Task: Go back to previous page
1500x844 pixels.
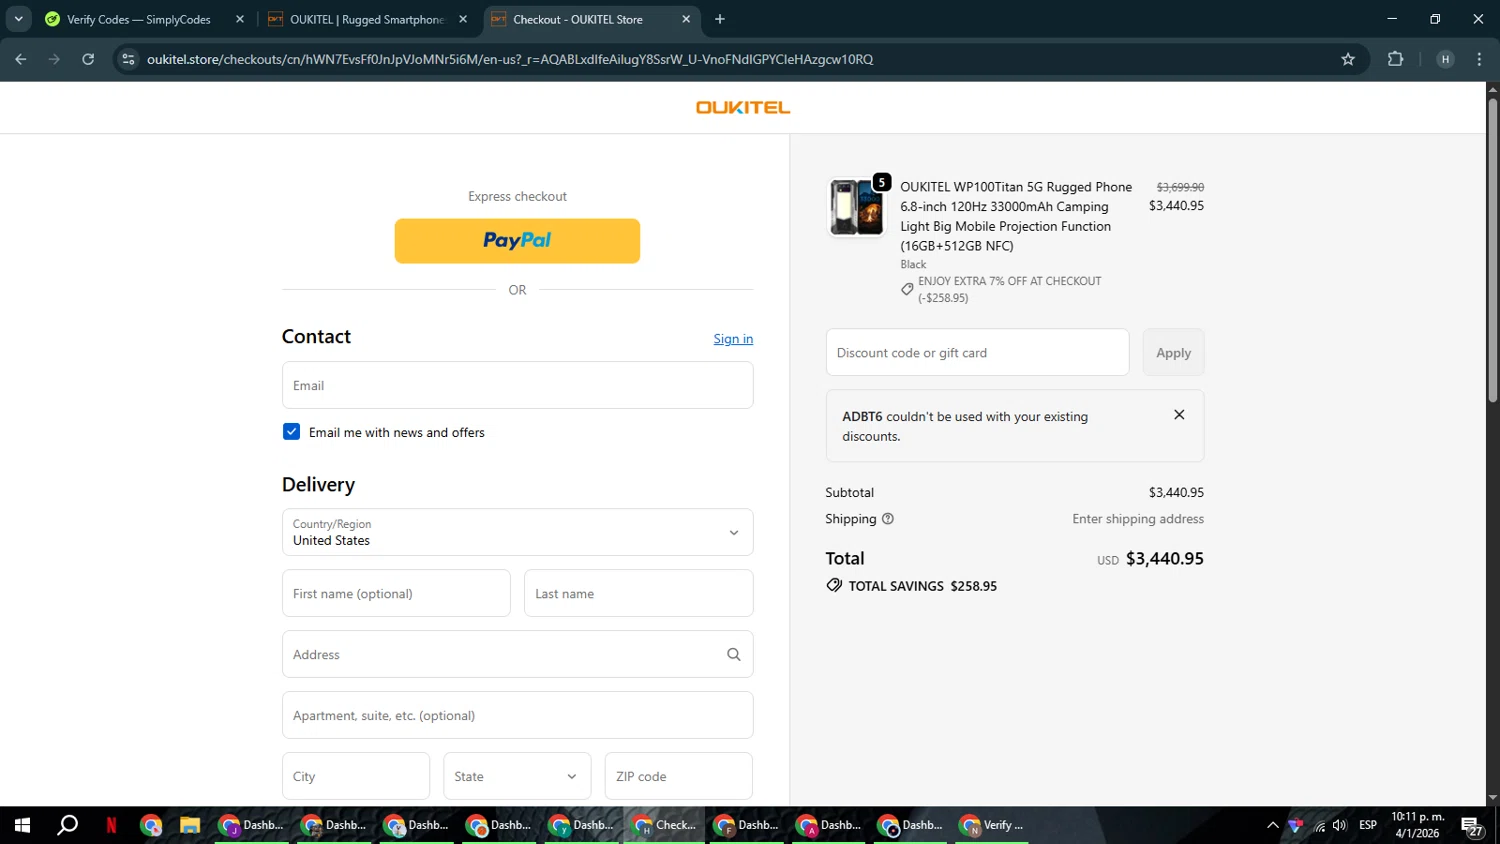Action: tap(21, 59)
